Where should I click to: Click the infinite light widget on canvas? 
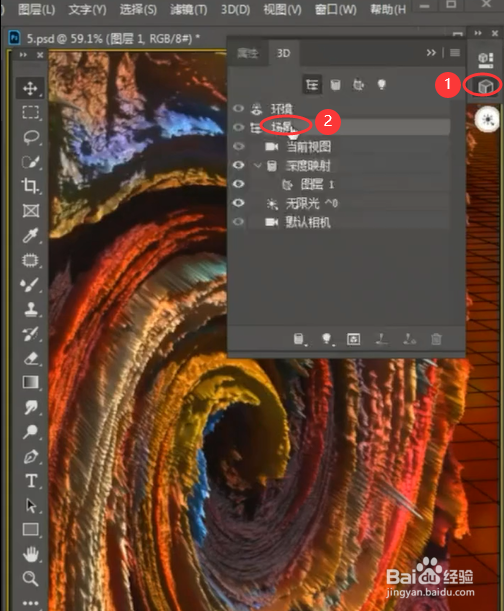point(487,120)
